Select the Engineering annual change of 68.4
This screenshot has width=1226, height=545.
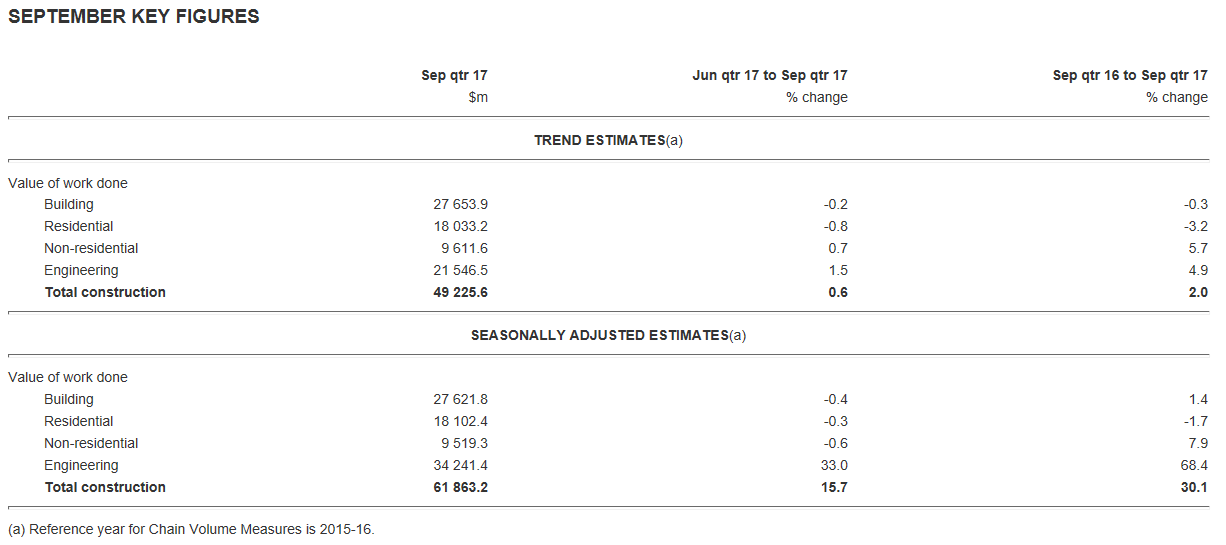click(1195, 465)
